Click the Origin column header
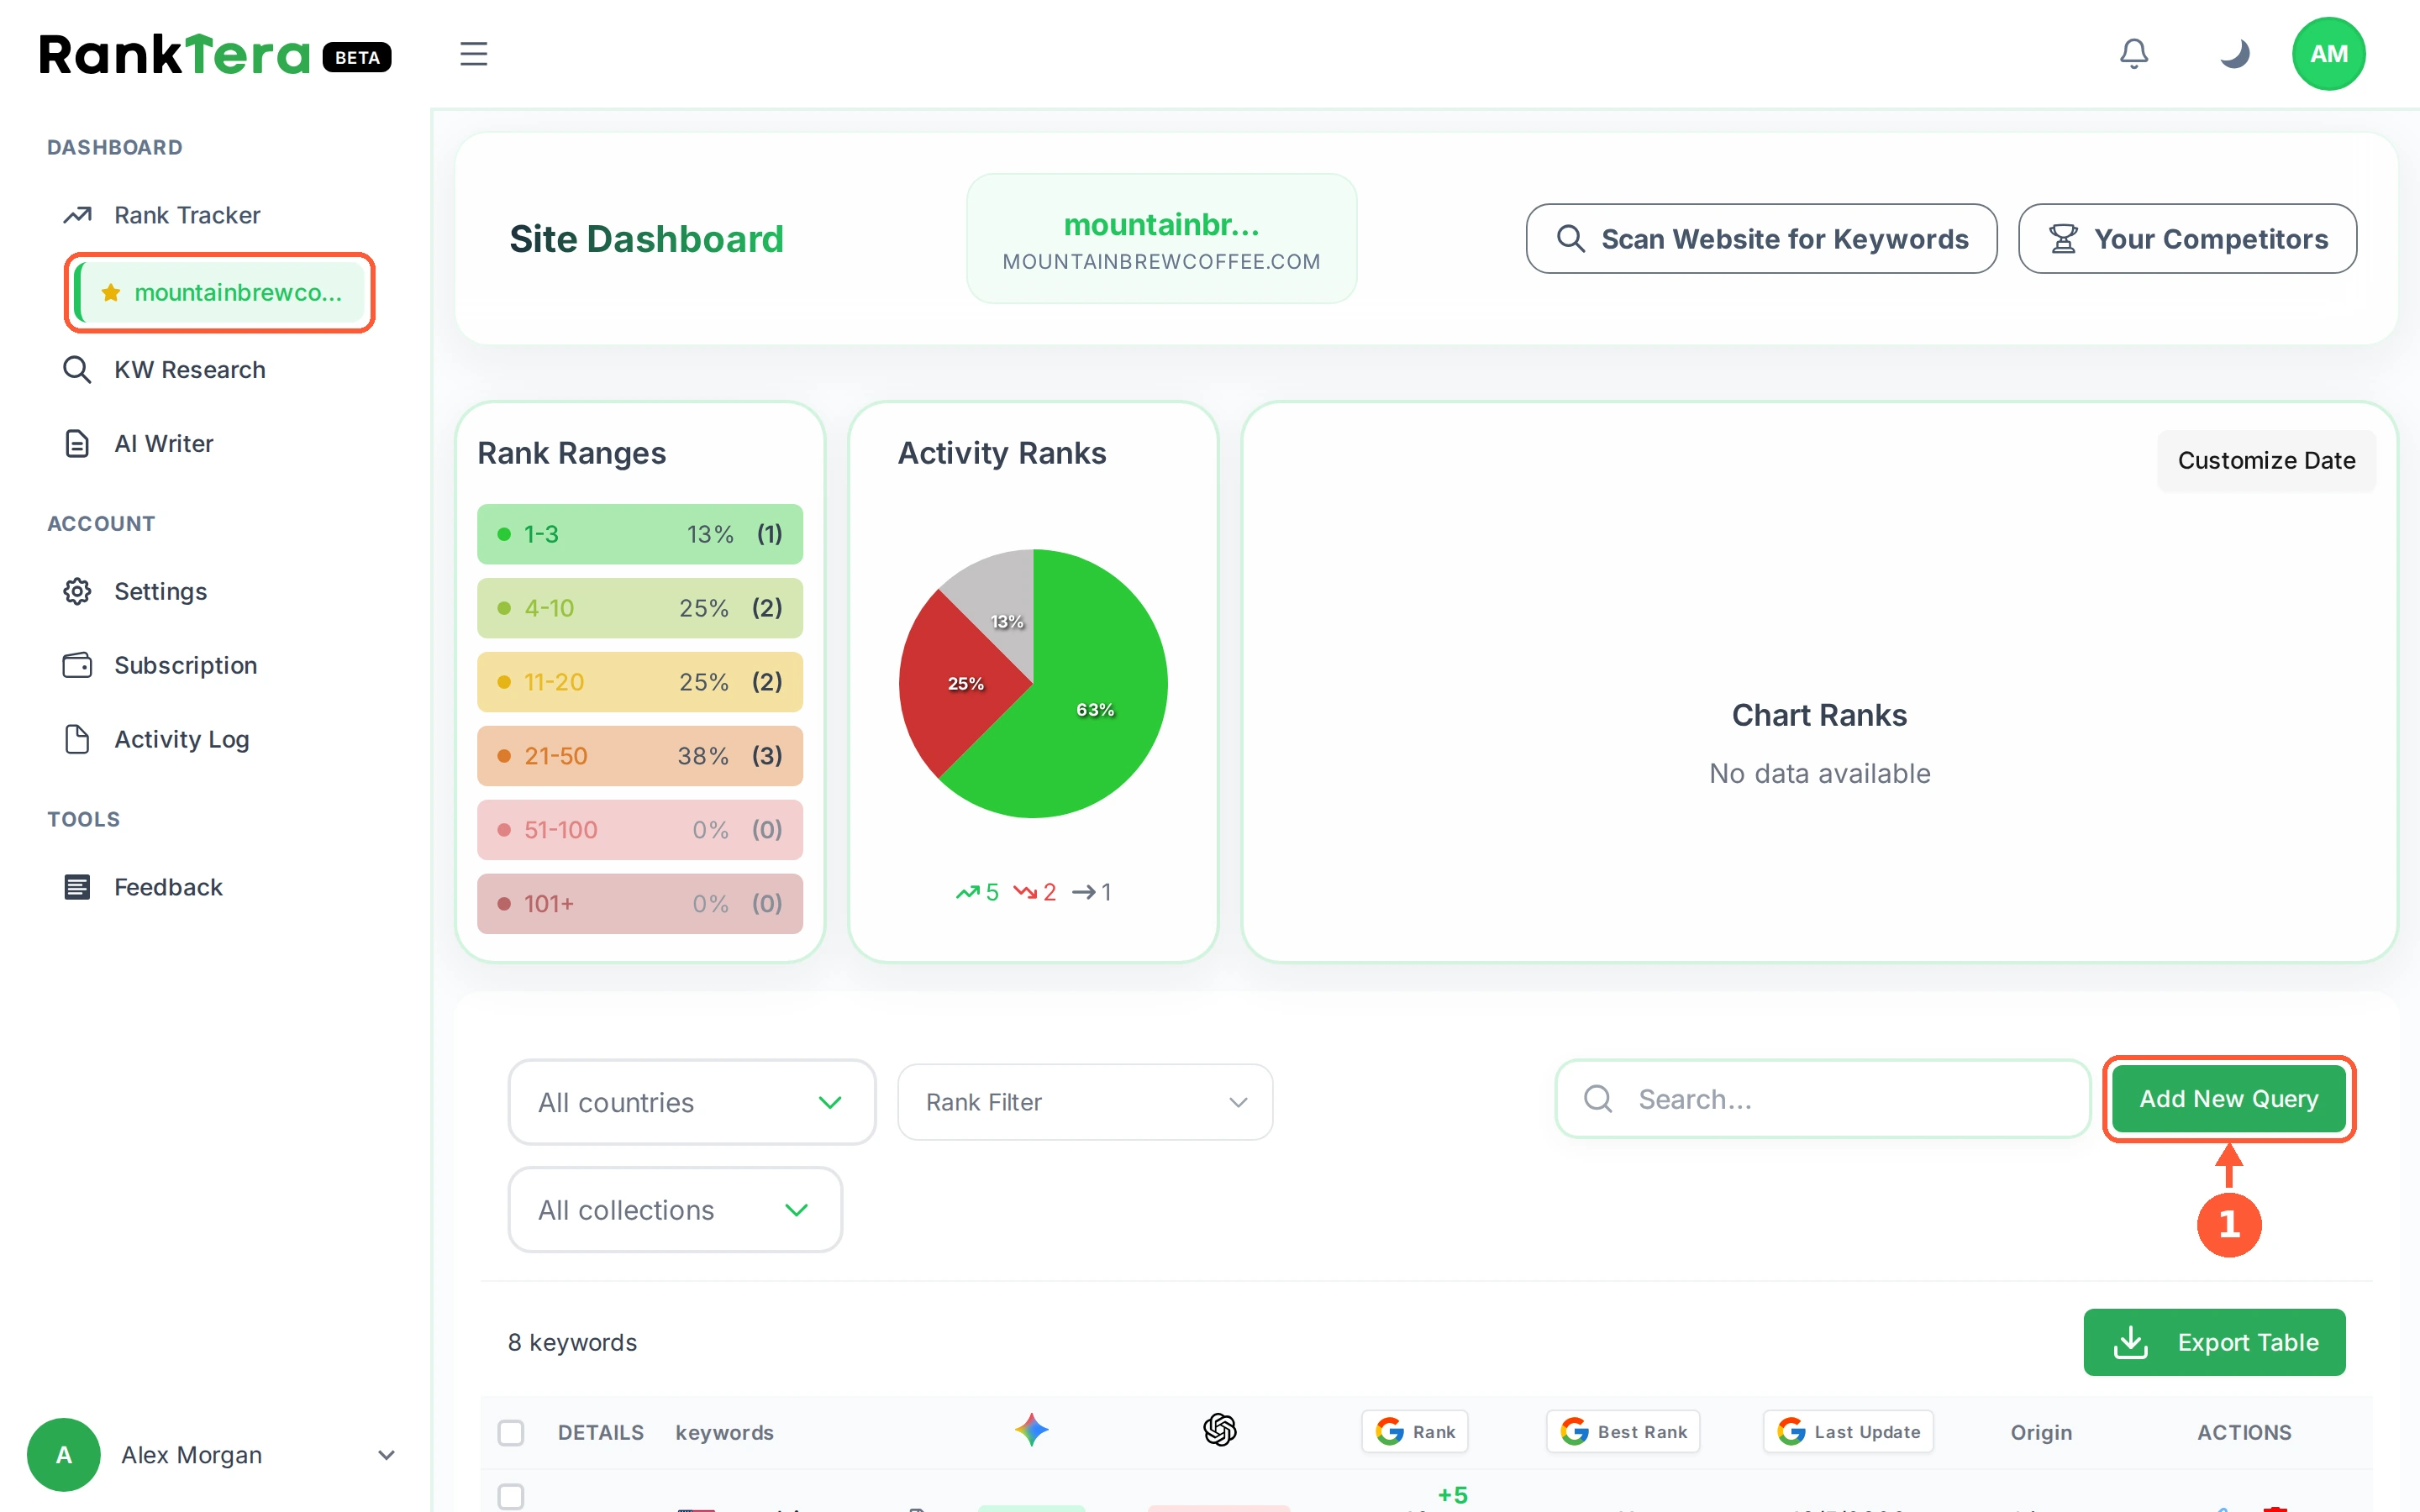Viewport: 2420px width, 1512px height. 2041,1432
